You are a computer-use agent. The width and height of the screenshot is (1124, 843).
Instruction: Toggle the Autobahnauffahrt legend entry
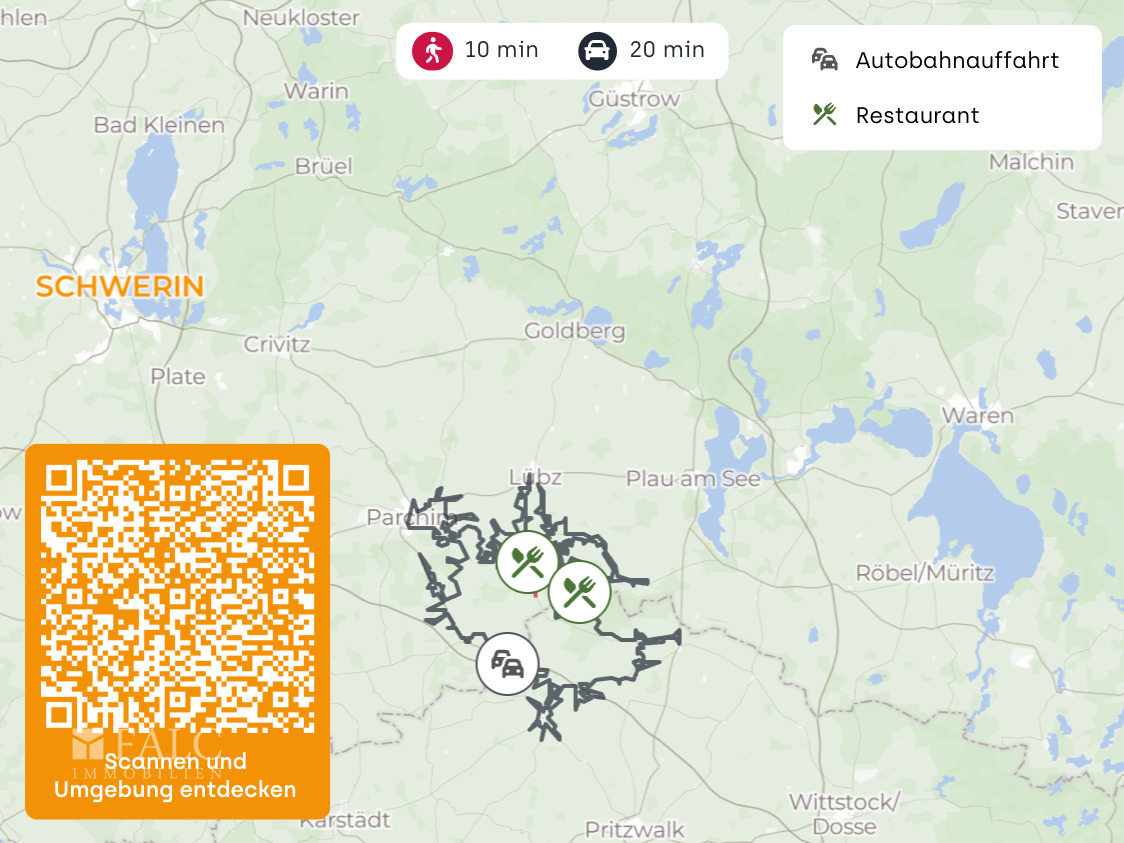[x=935, y=60]
